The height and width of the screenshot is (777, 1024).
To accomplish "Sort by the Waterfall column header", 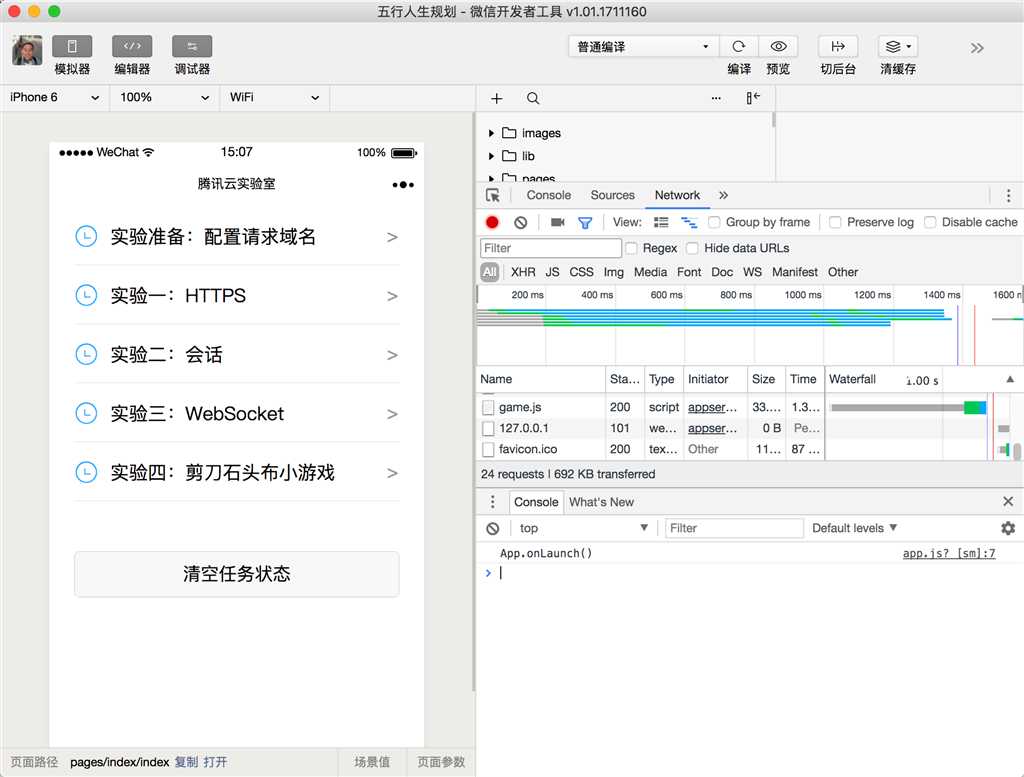I will [922, 379].
